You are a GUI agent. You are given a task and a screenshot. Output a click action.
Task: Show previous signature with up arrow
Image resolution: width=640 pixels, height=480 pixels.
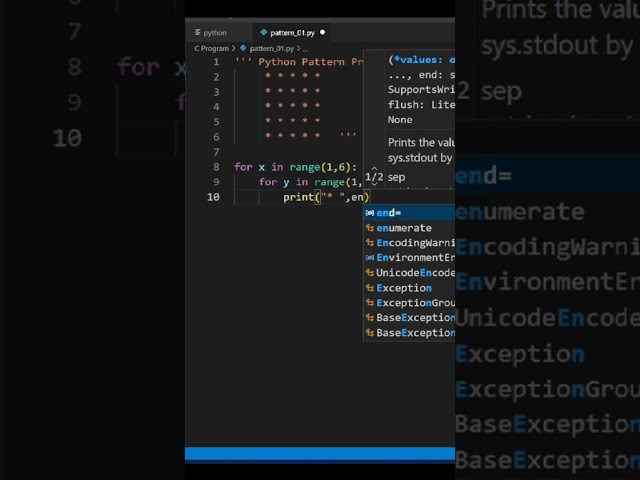pyautogui.click(x=374, y=168)
